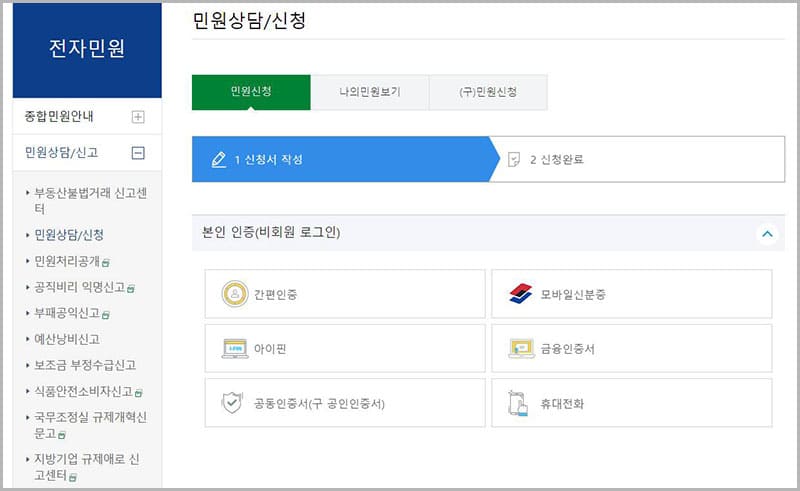This screenshot has height=491, width=800.
Task: Click the pencil icon in 신청서 작성 step
Action: click(x=218, y=160)
